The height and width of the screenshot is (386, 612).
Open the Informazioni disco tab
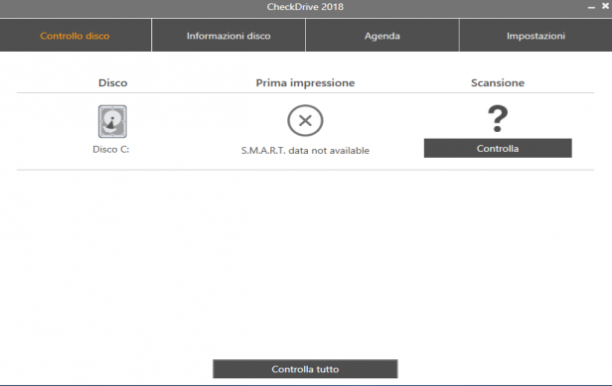228,36
